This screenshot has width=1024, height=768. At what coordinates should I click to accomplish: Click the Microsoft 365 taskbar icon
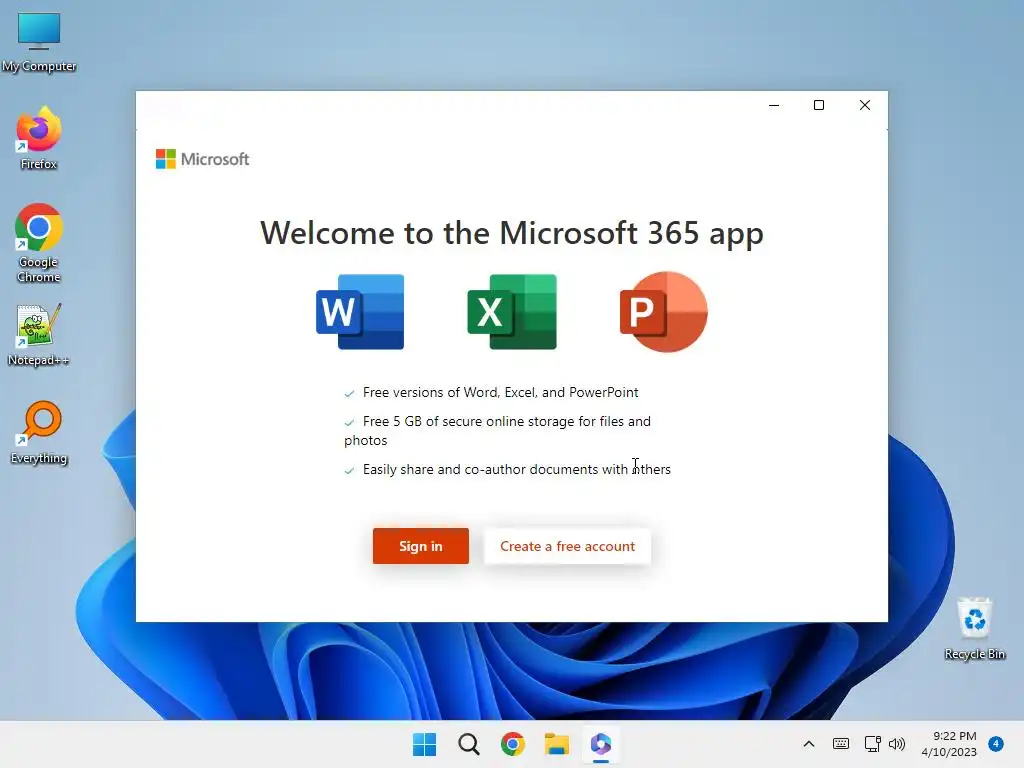coord(601,744)
